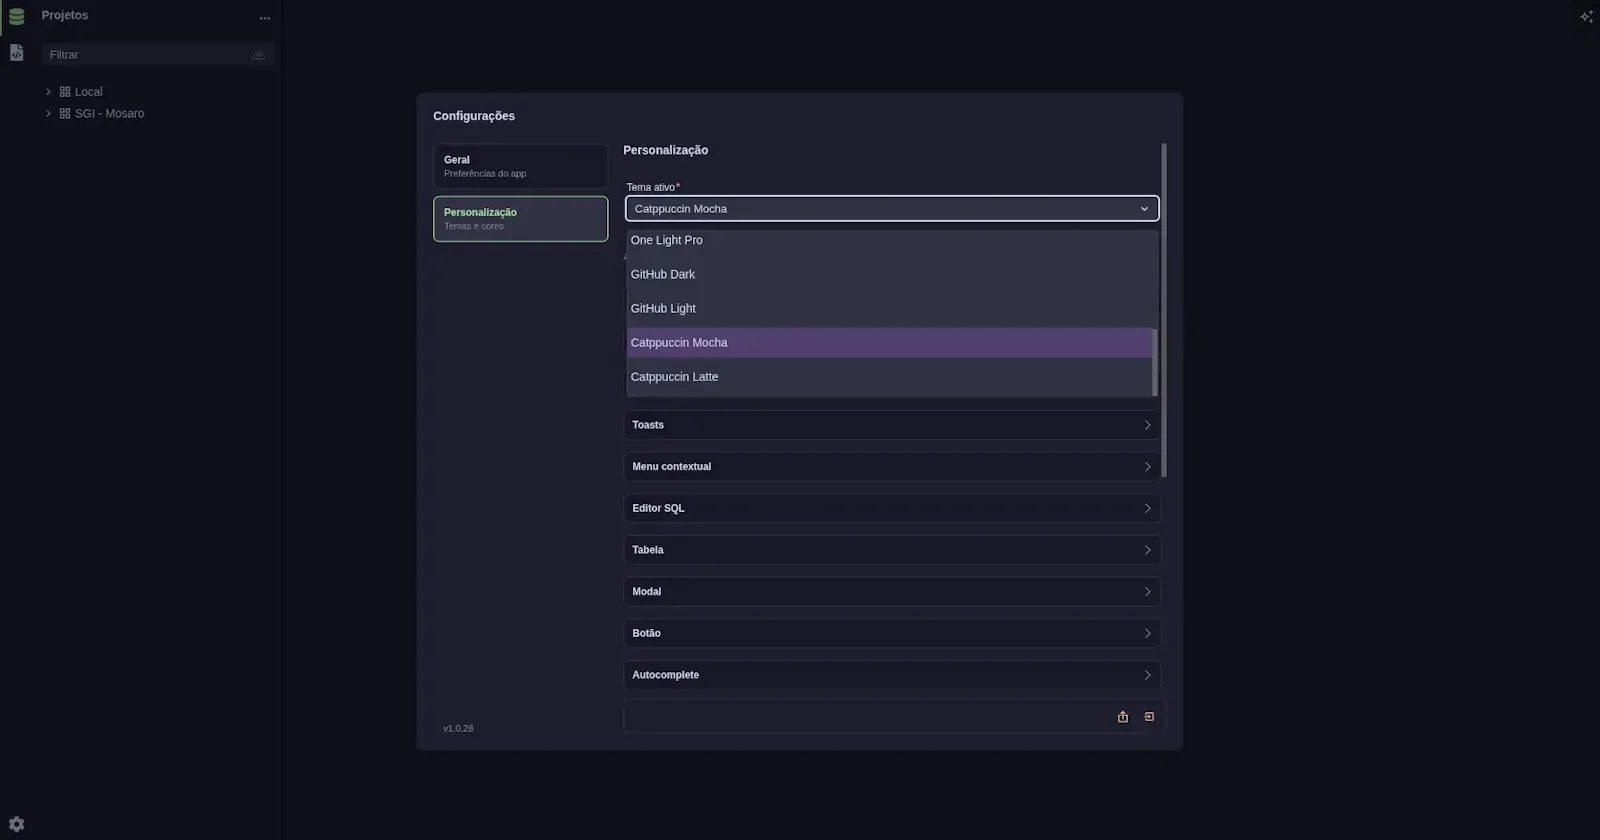The image size is (1600, 840).
Task: Expand the SGI - Mosaro tree node
Action: pyautogui.click(x=48, y=114)
